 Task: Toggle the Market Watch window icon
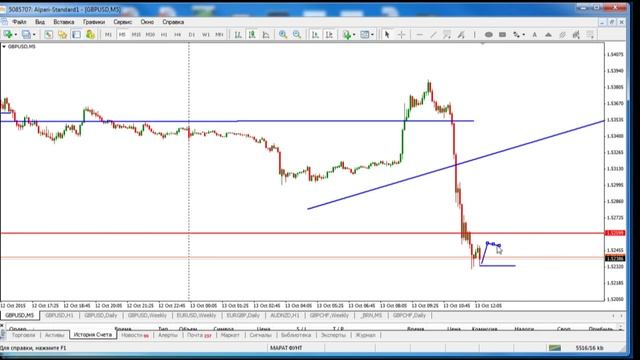pos(49,35)
